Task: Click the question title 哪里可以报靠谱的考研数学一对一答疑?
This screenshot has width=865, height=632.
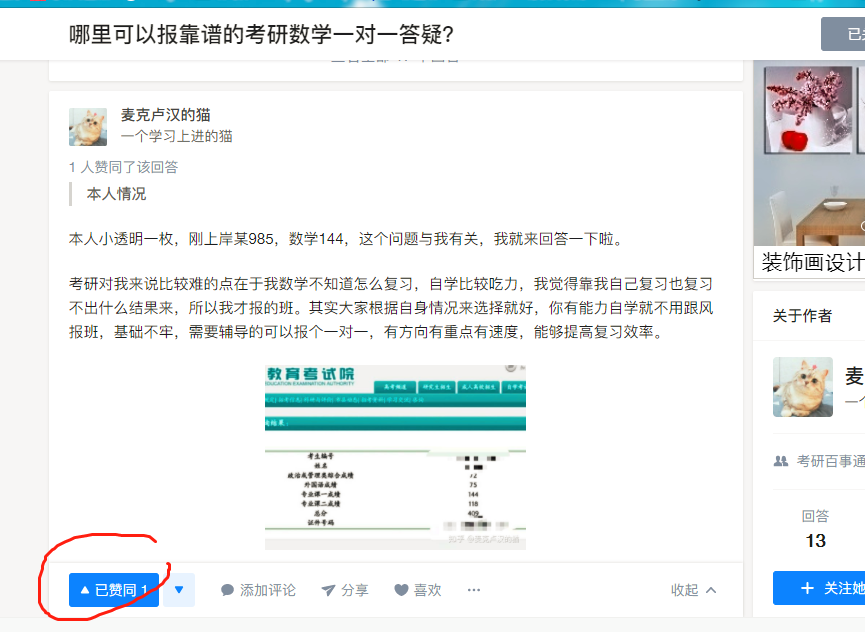Action: pyautogui.click(x=261, y=34)
